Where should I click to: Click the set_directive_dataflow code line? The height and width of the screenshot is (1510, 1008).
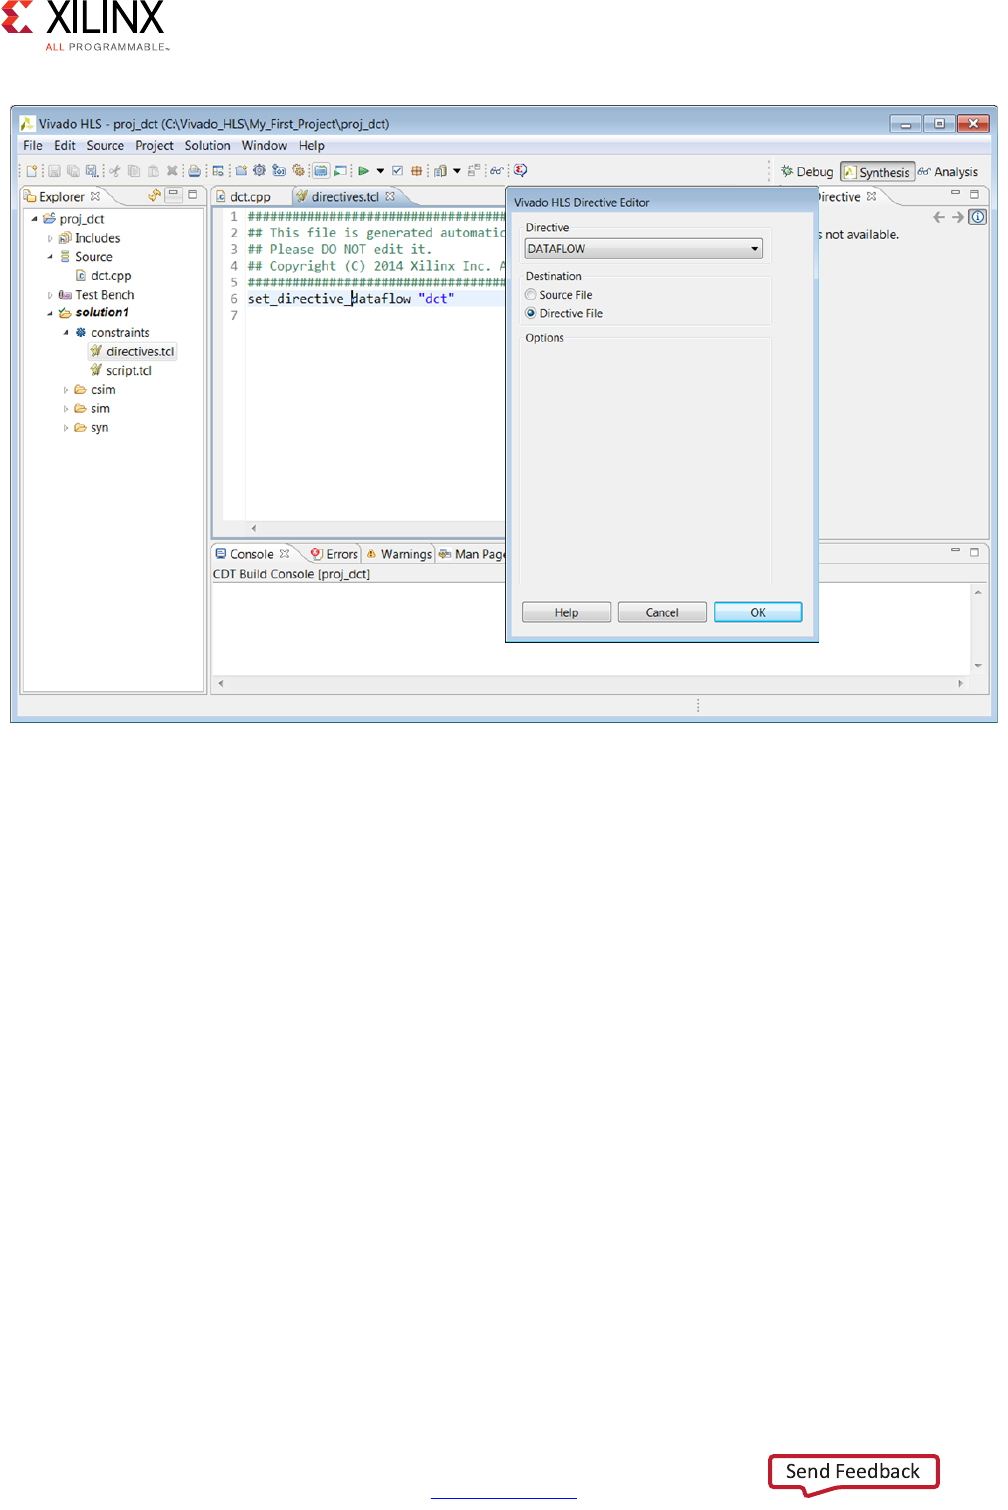pyautogui.click(x=350, y=299)
